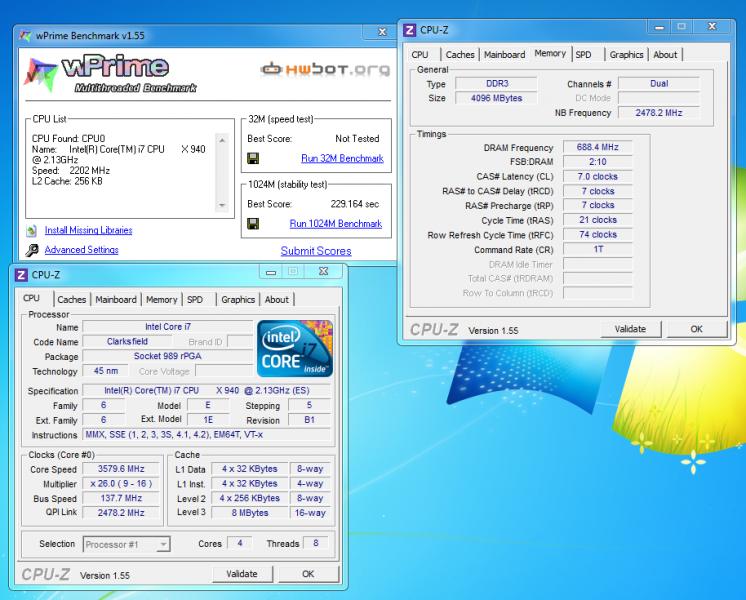Click the Row Refresh Cycle Time 74 clocks
This screenshot has width=746, height=600.
click(598, 235)
